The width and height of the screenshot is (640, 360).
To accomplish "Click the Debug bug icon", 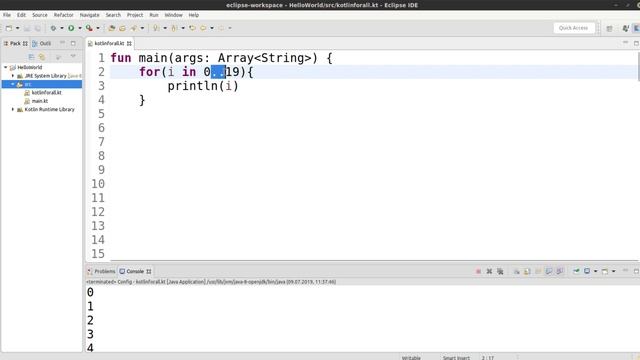I will click(53, 28).
